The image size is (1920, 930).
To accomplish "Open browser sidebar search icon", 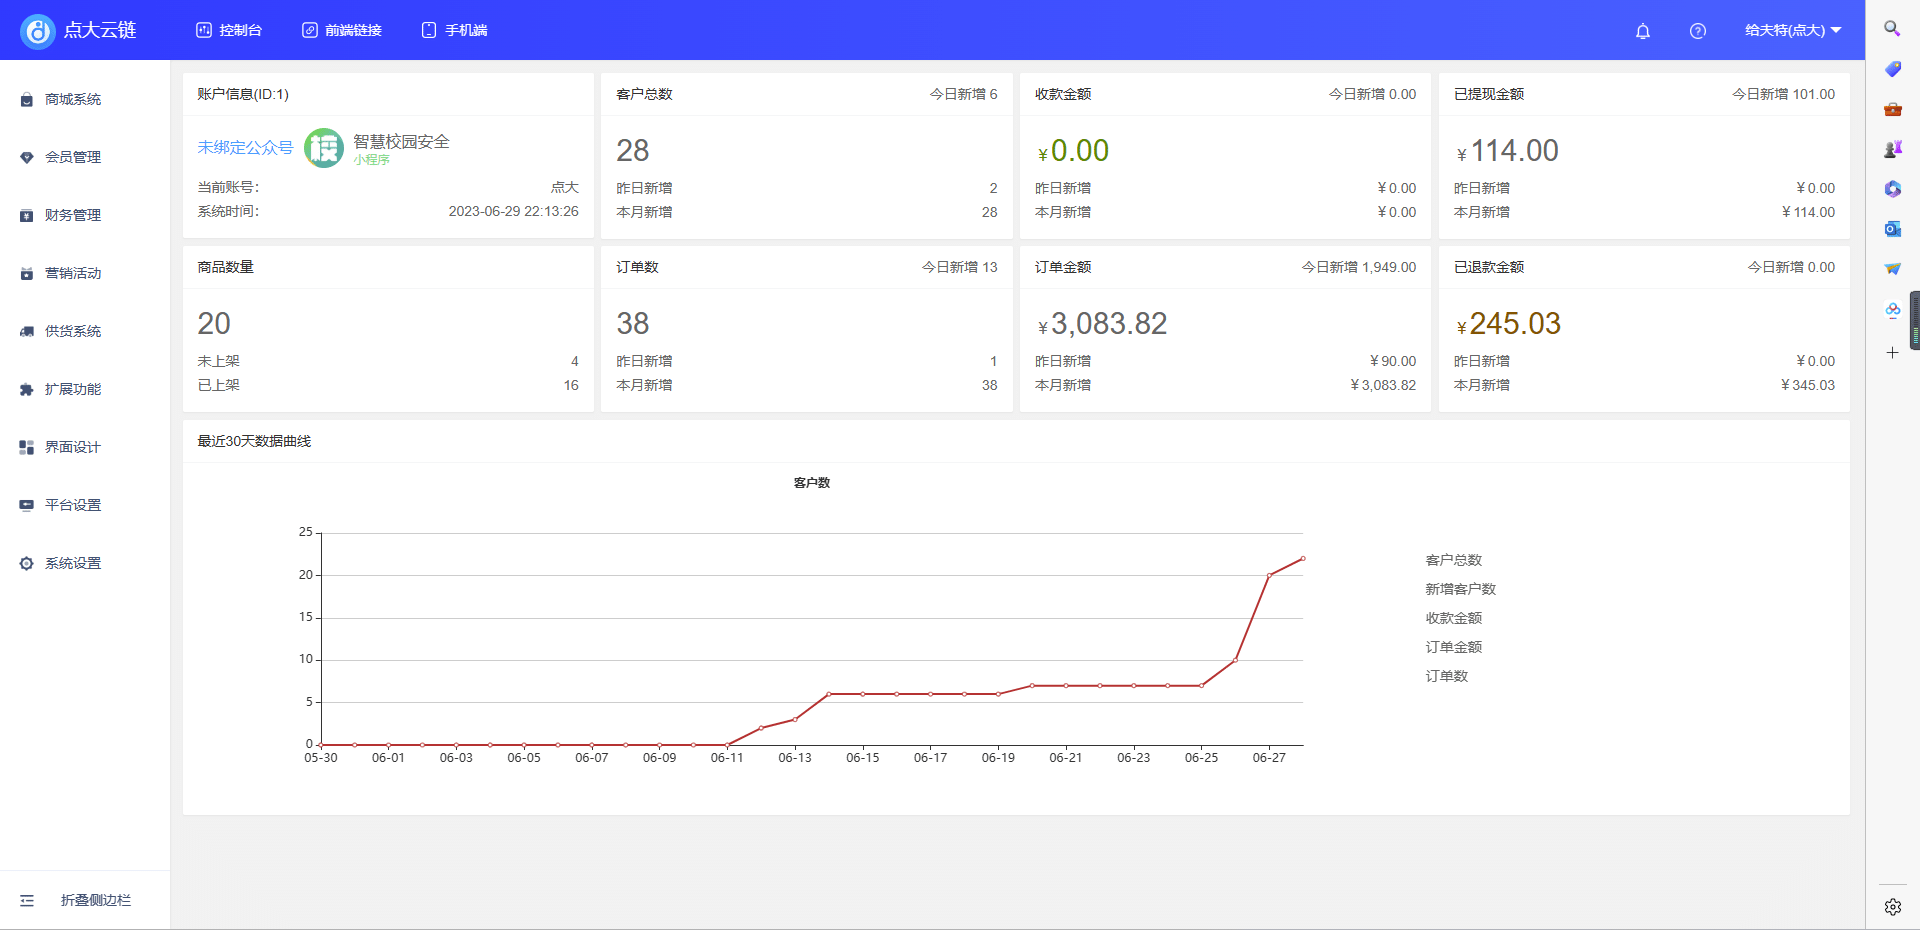I will tap(1892, 28).
